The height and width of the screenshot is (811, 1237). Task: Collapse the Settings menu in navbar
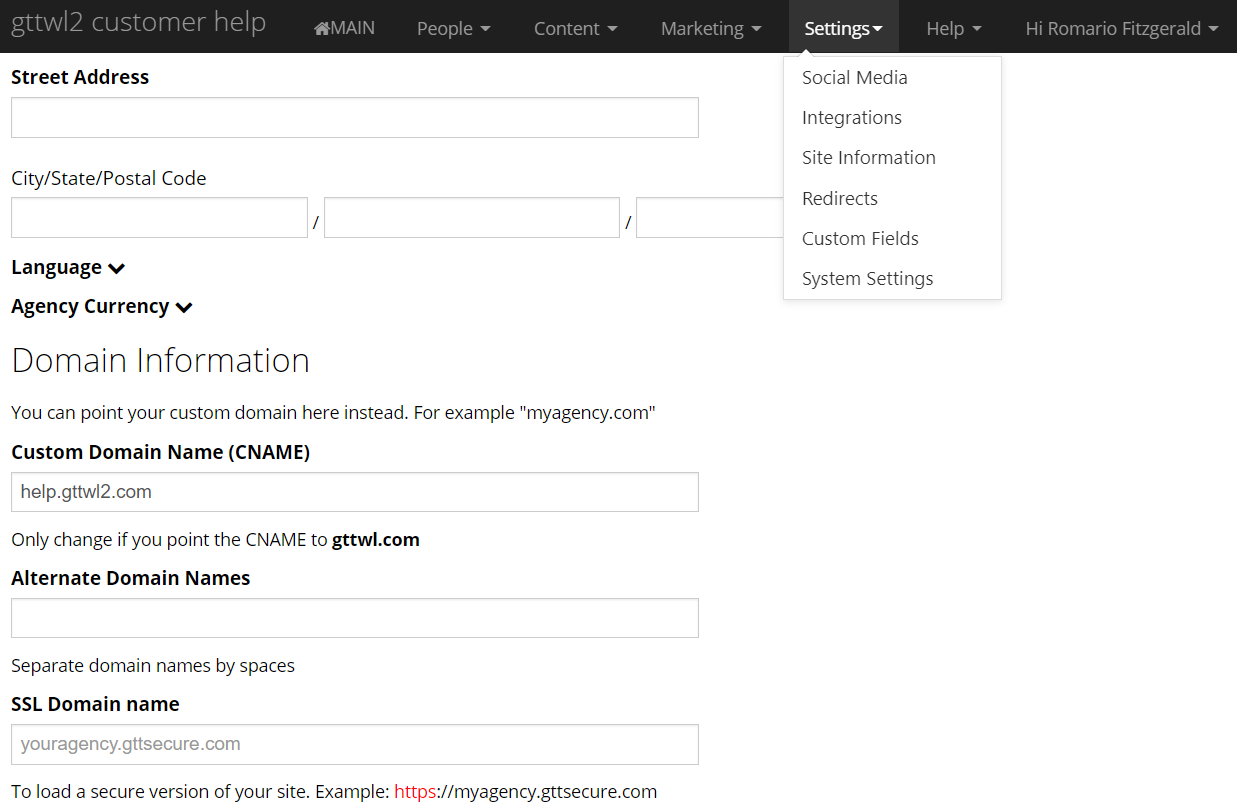click(843, 29)
